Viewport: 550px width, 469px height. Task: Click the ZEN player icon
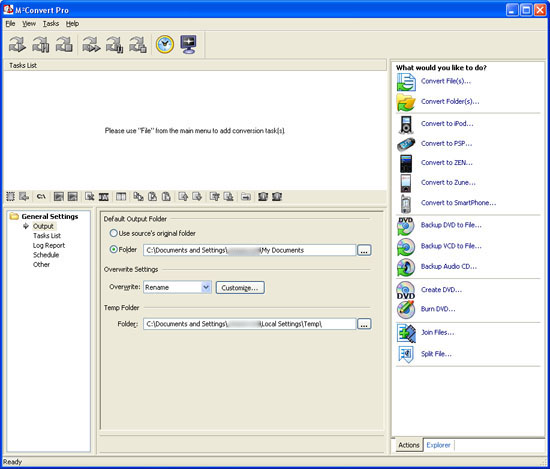tap(406, 163)
